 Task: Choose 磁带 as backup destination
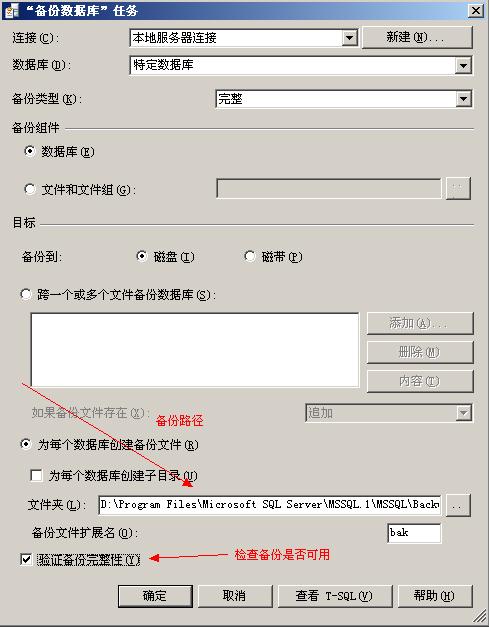[250, 256]
